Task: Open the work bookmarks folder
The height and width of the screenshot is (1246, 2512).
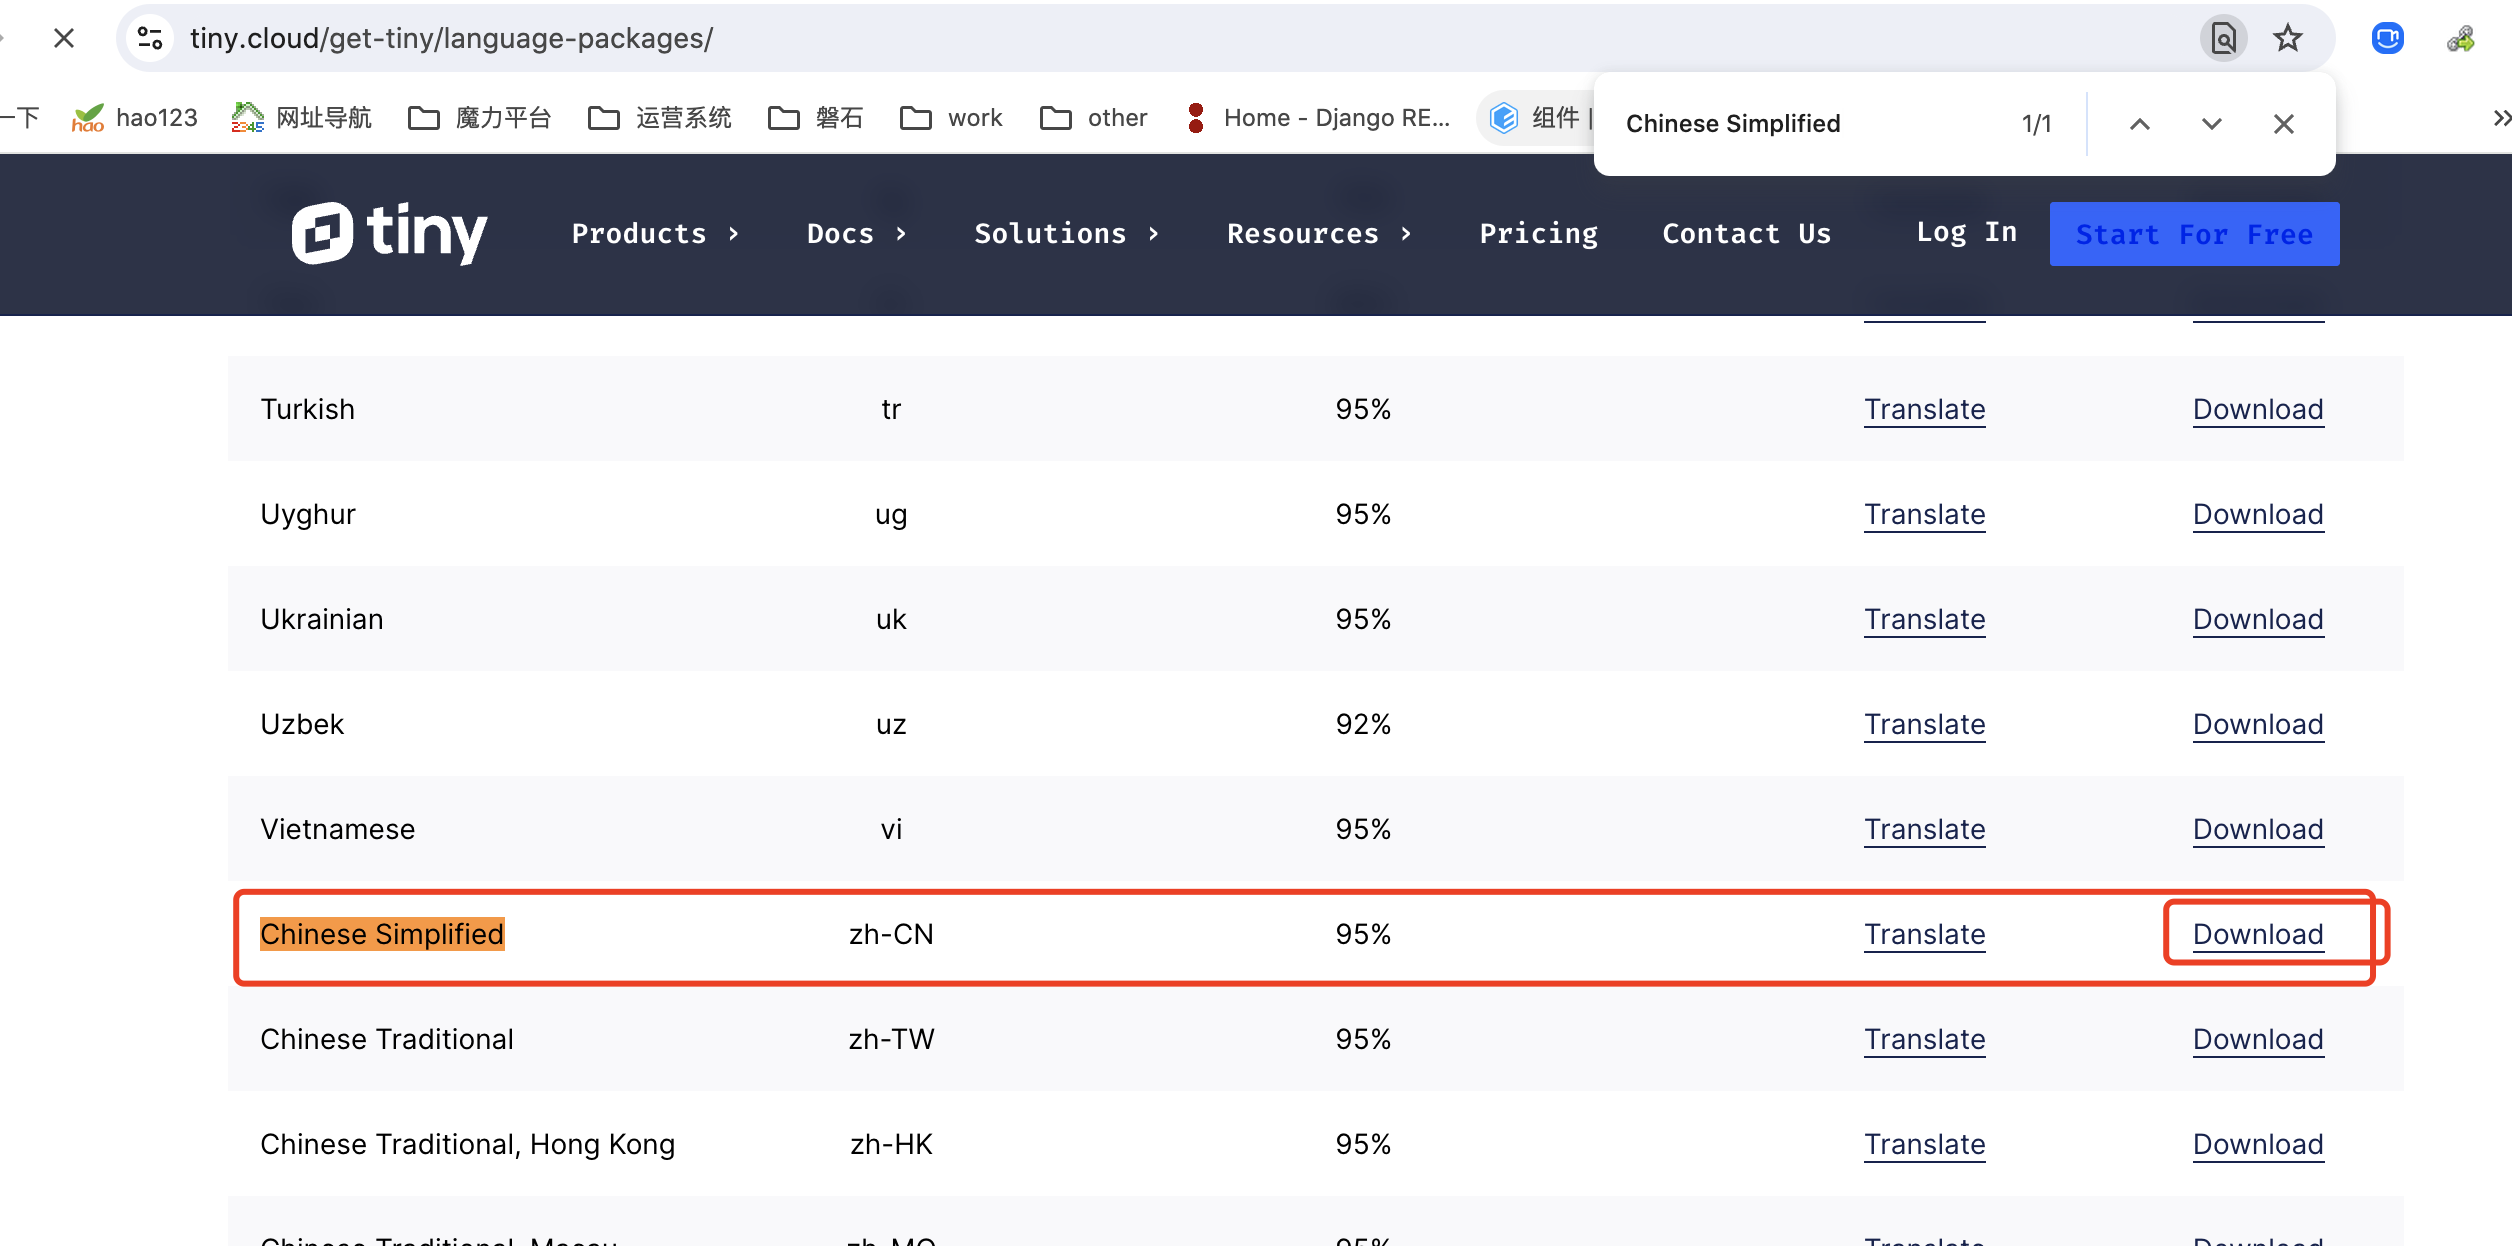Action: coord(951,118)
